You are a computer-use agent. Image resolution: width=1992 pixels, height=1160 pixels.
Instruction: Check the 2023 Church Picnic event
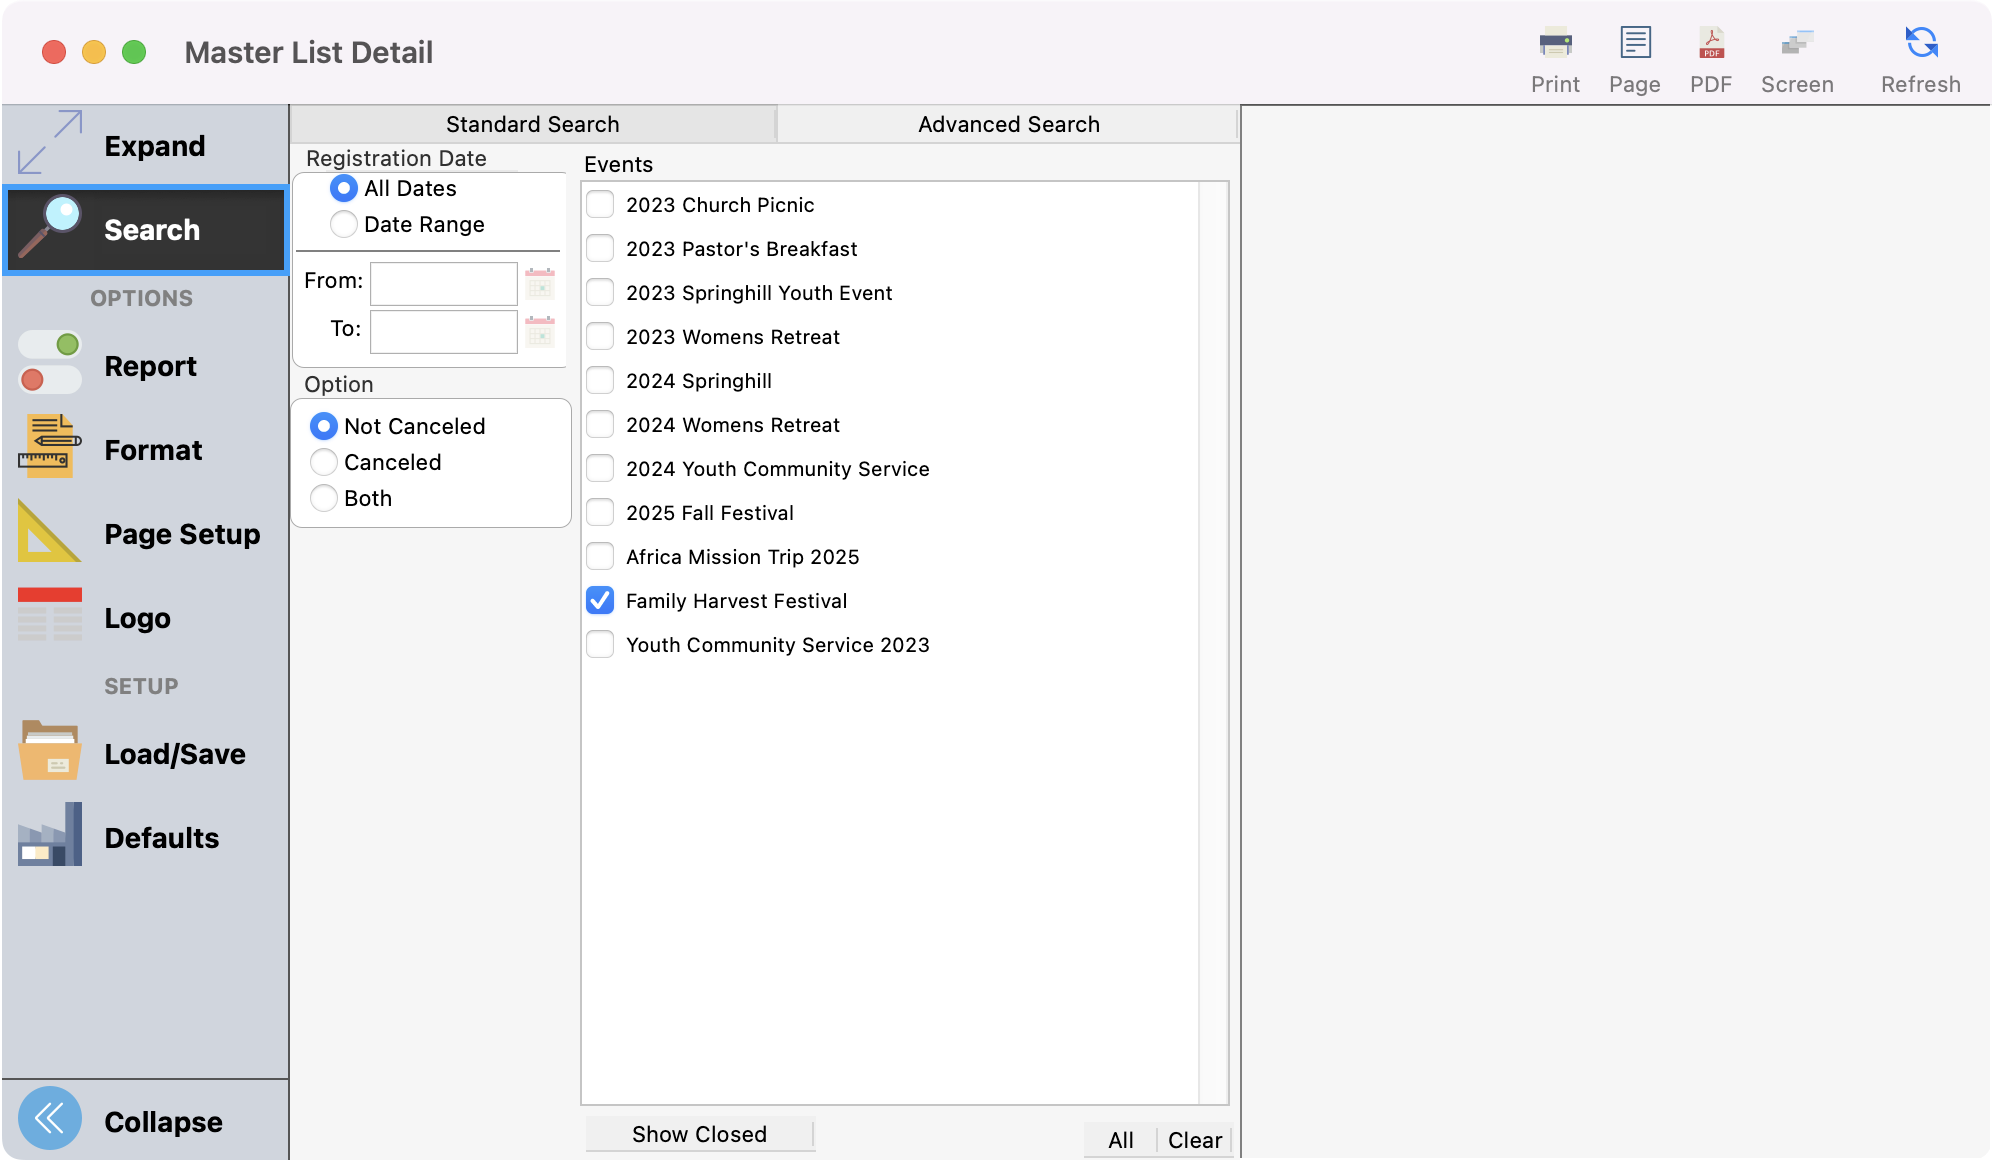tap(599, 204)
